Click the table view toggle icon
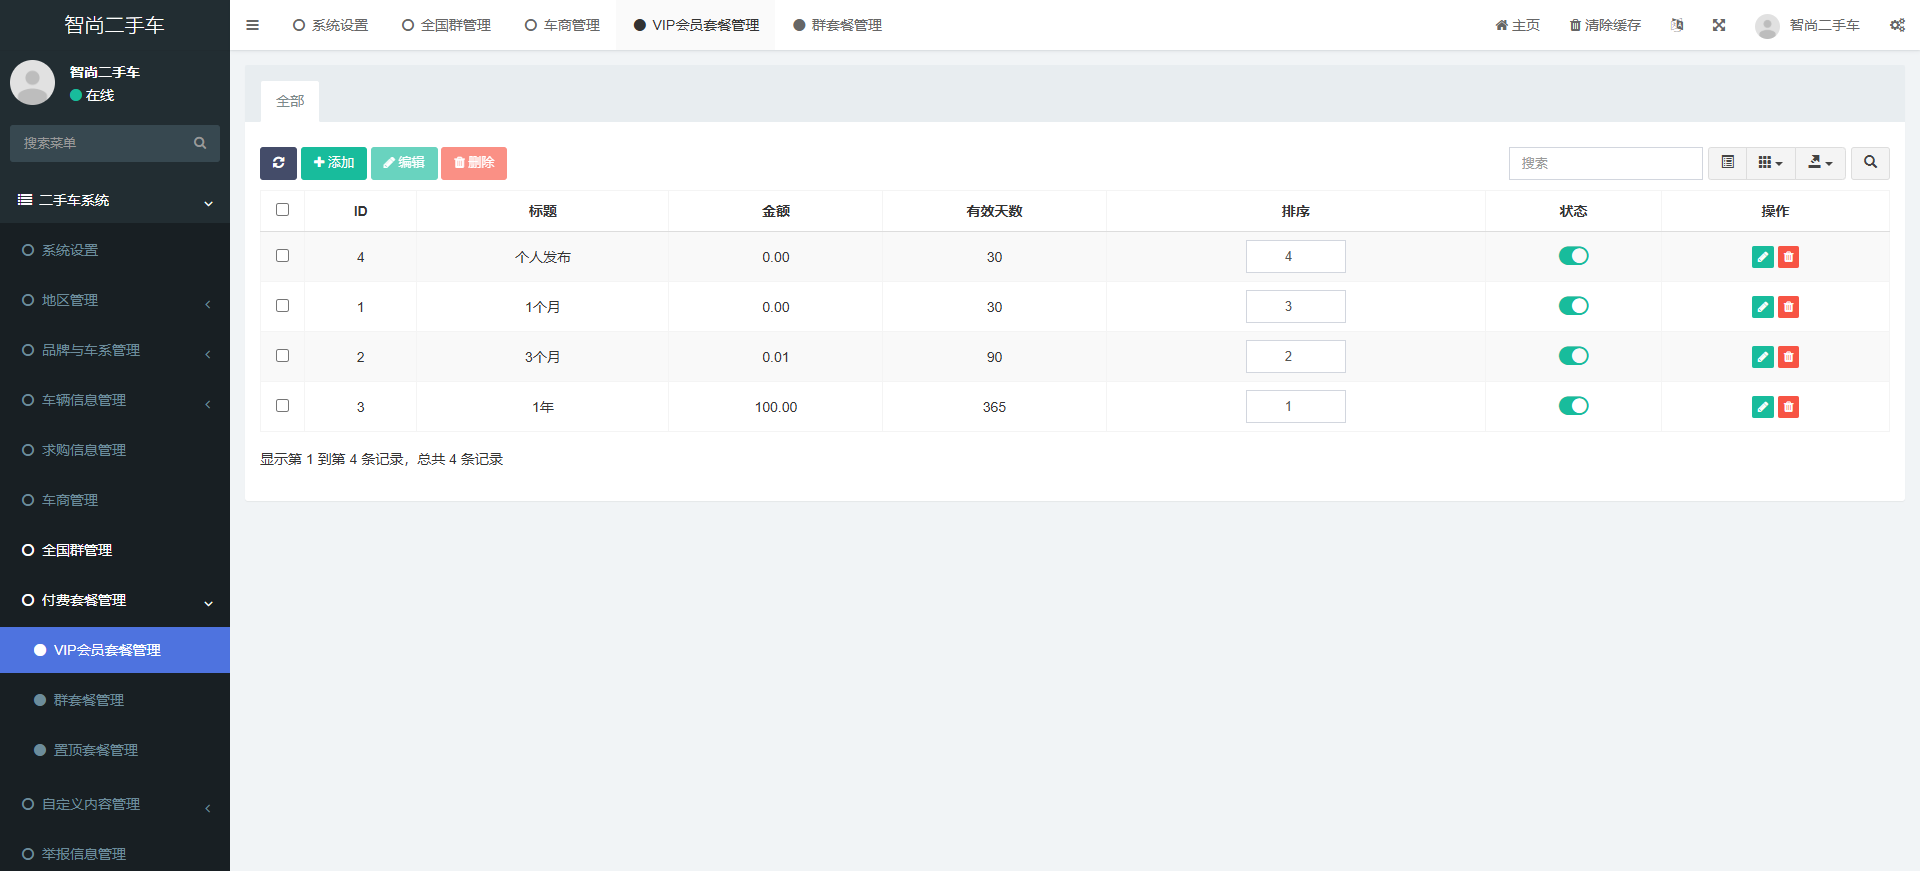The height and width of the screenshot is (871, 1920). pos(1727,163)
